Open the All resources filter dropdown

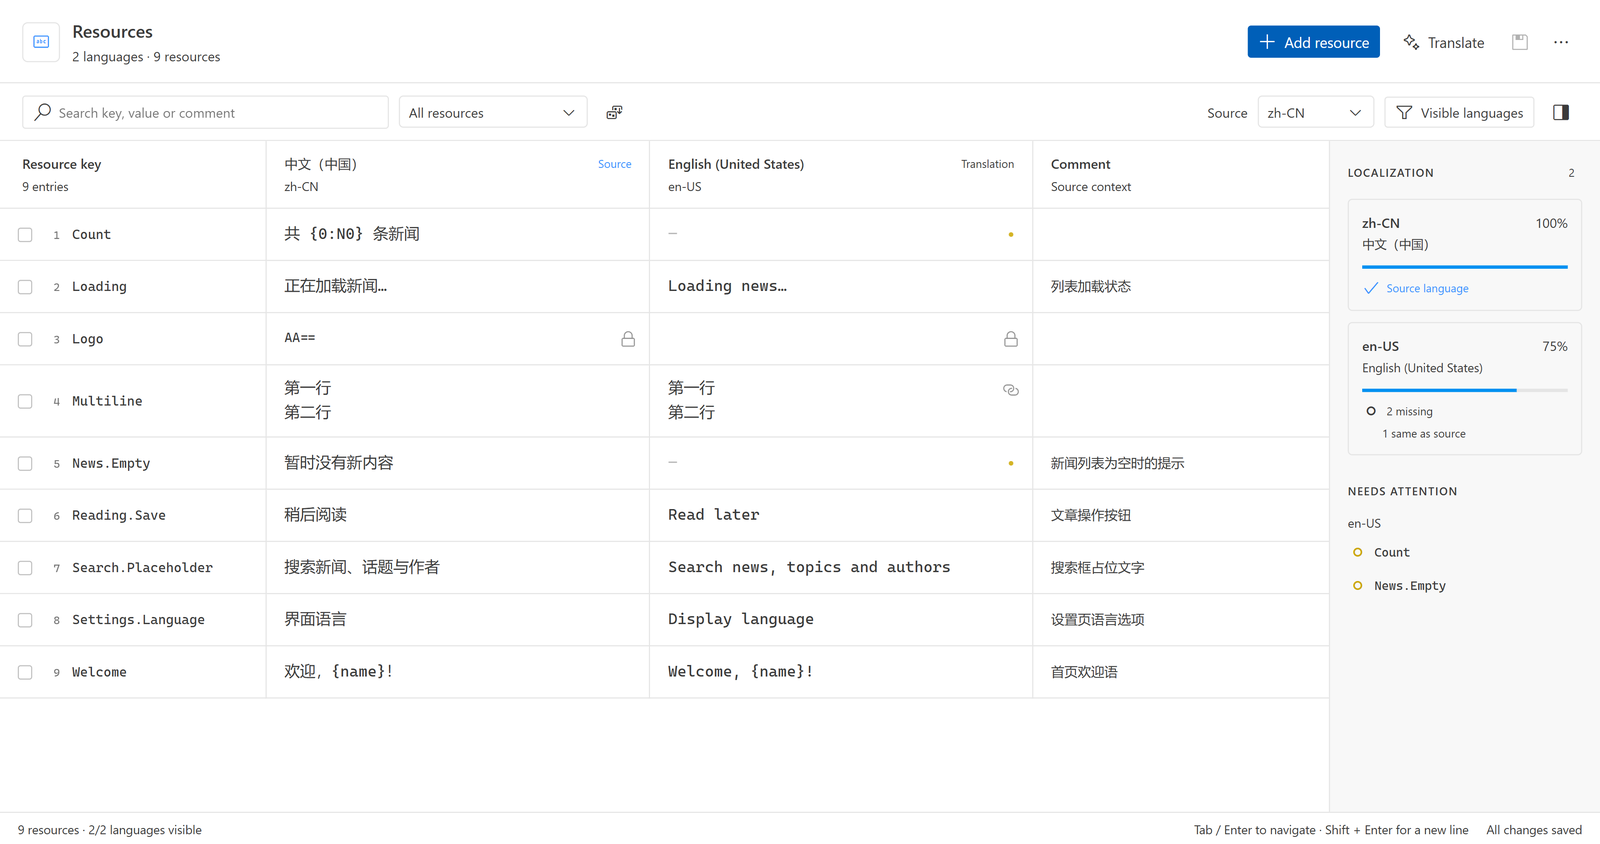click(x=493, y=112)
